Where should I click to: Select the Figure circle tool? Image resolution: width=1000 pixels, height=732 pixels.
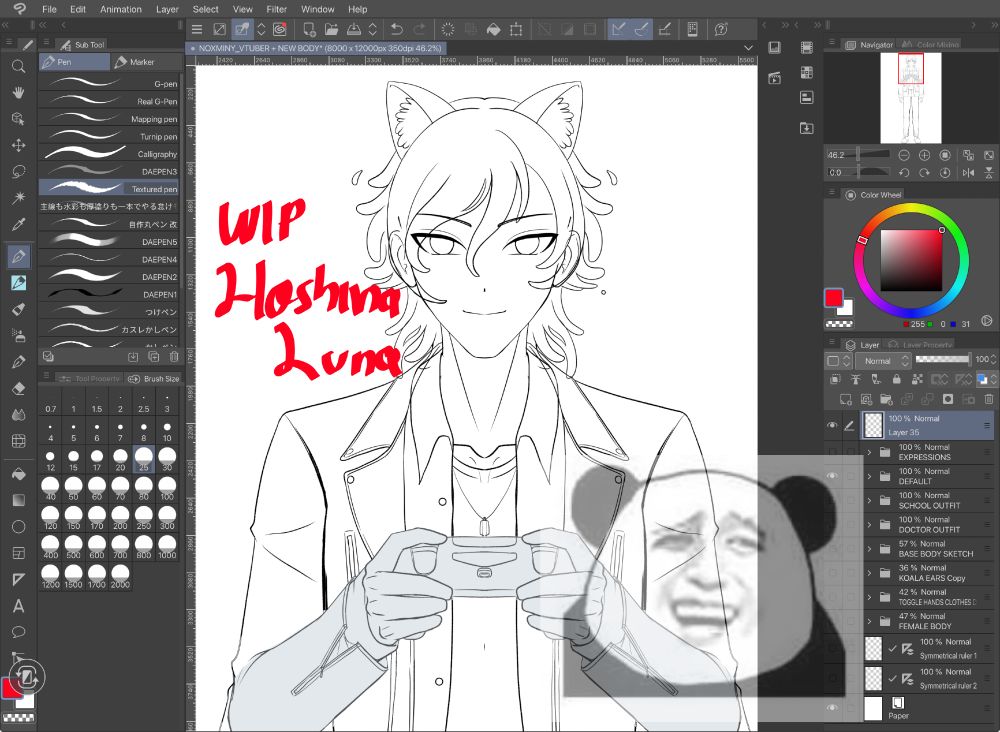pyautogui.click(x=18, y=527)
